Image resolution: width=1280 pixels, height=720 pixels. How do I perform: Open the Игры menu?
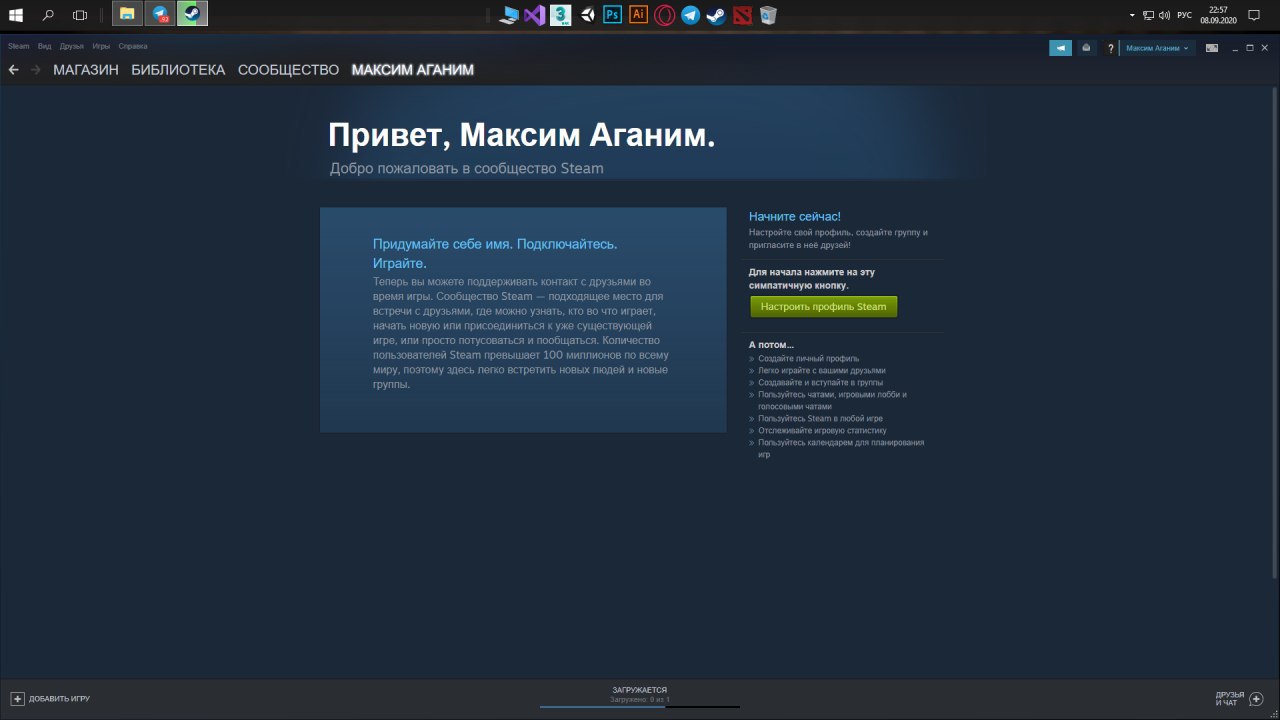101,46
